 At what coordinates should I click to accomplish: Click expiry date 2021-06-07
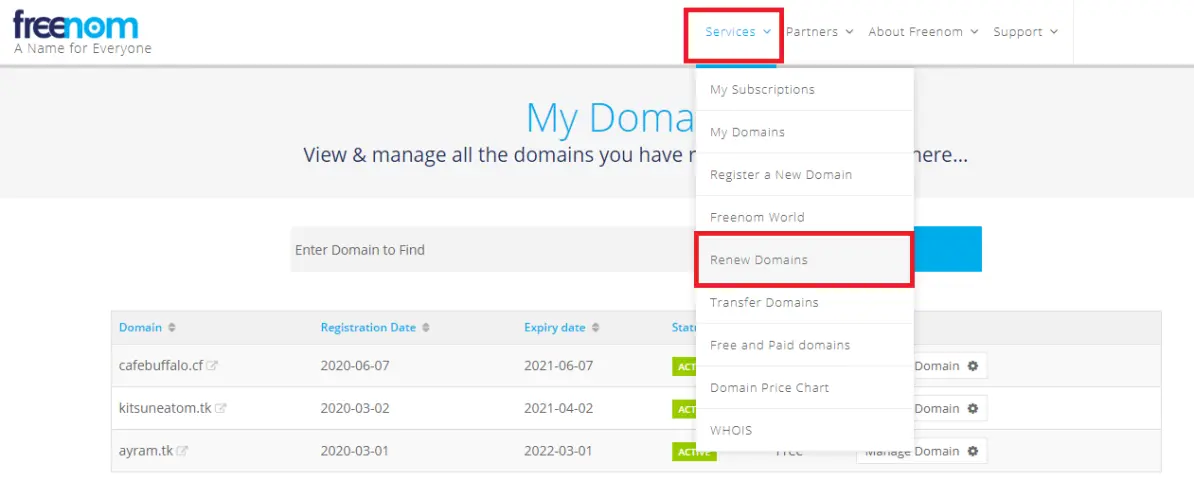coord(558,365)
